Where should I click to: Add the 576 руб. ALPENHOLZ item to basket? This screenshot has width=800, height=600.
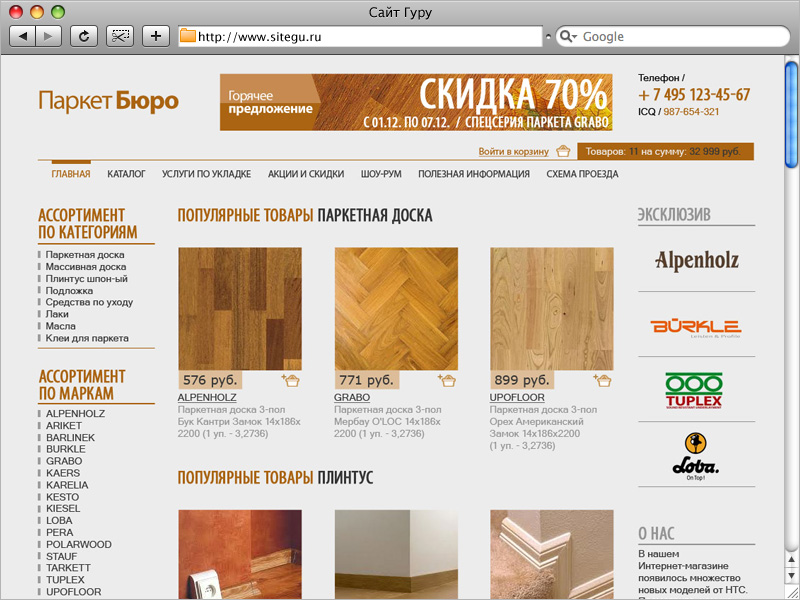coord(290,380)
